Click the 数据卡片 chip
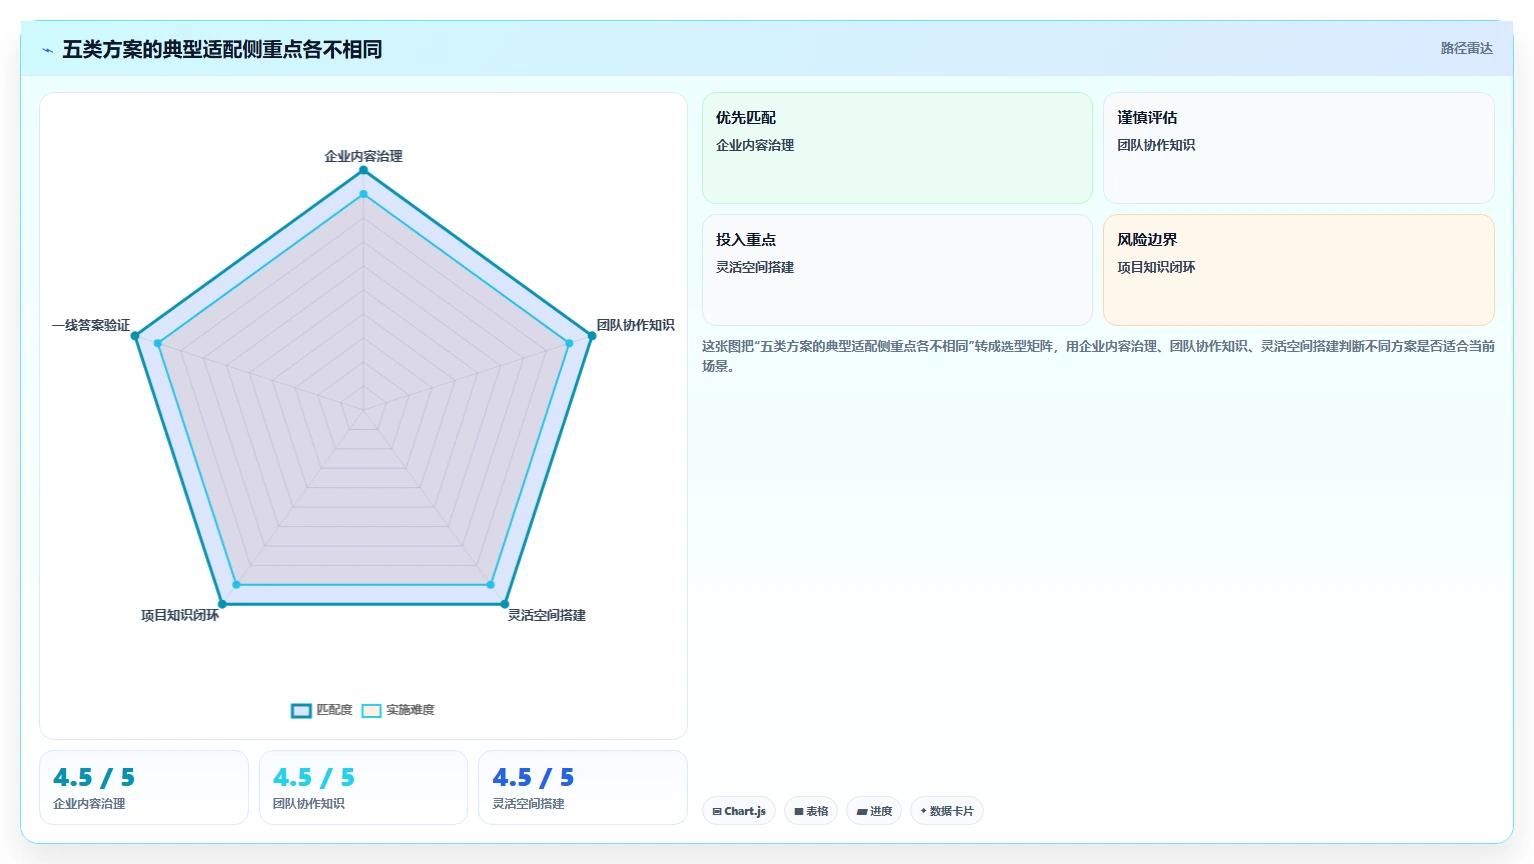Image resolution: width=1534 pixels, height=864 pixels. click(946, 811)
